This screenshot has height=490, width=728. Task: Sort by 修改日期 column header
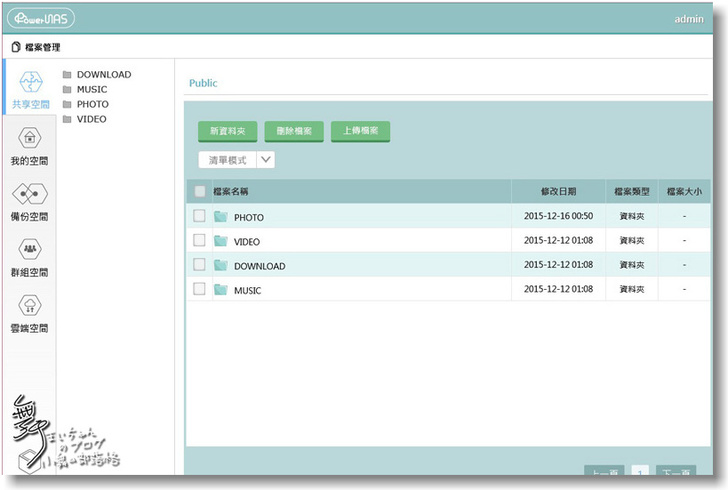[558, 191]
